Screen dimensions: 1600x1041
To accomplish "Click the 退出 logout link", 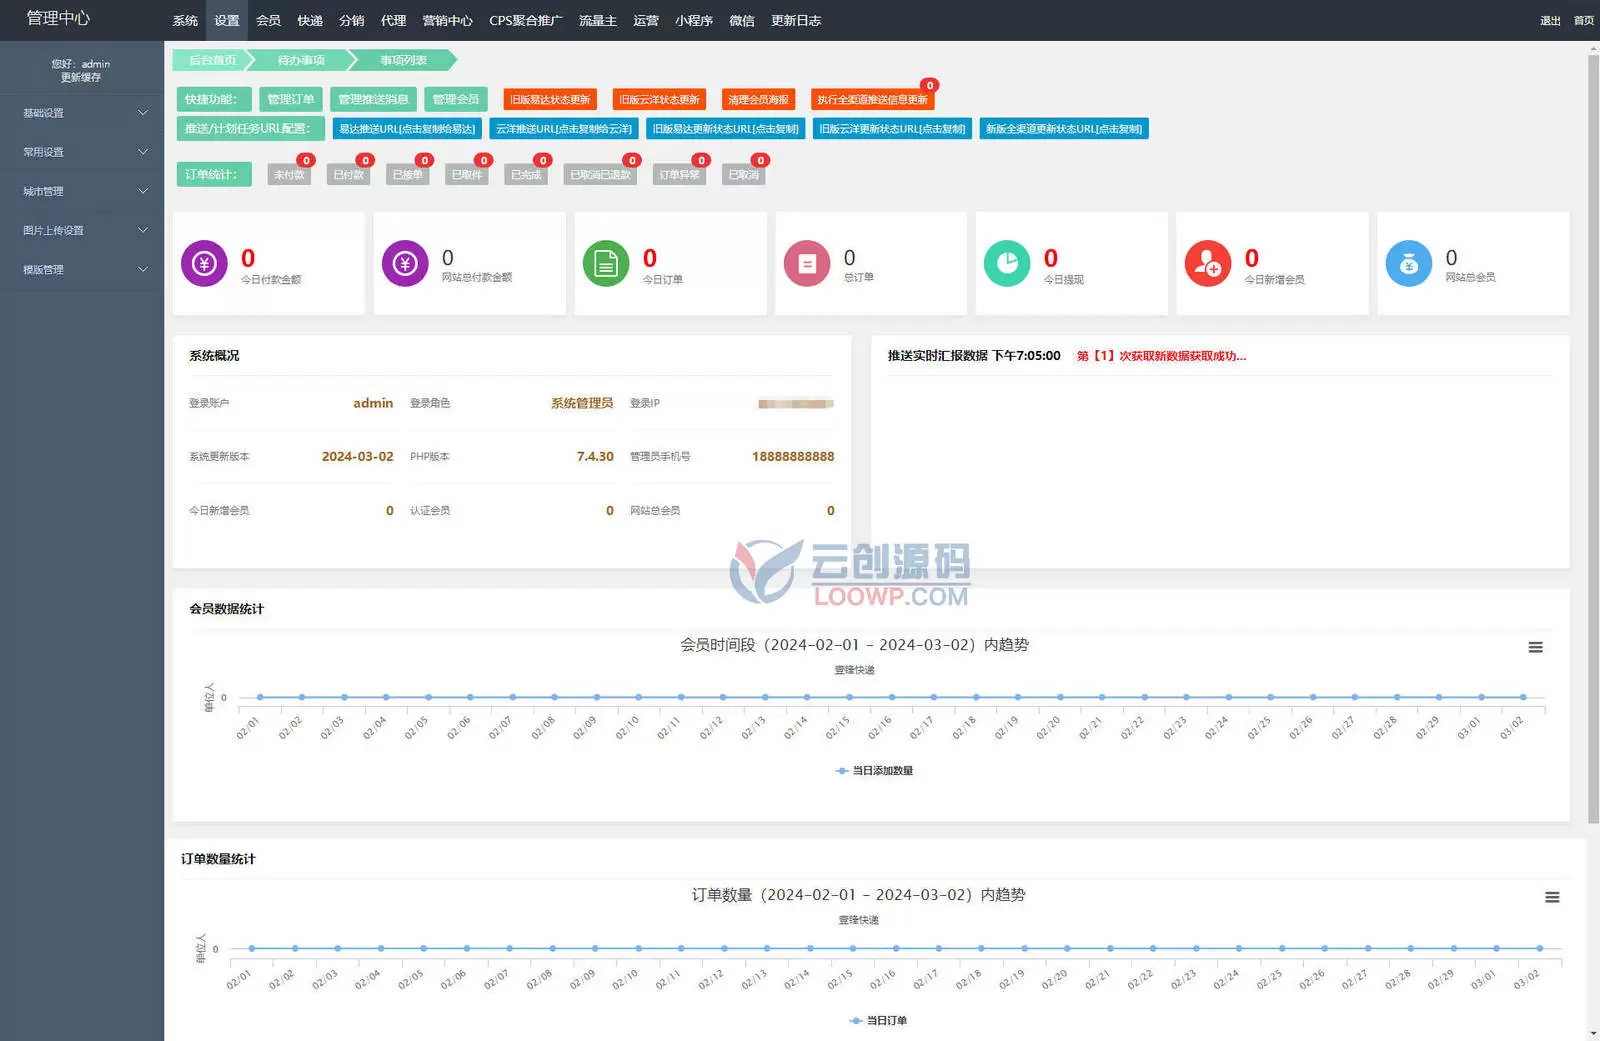I will pyautogui.click(x=1550, y=21).
